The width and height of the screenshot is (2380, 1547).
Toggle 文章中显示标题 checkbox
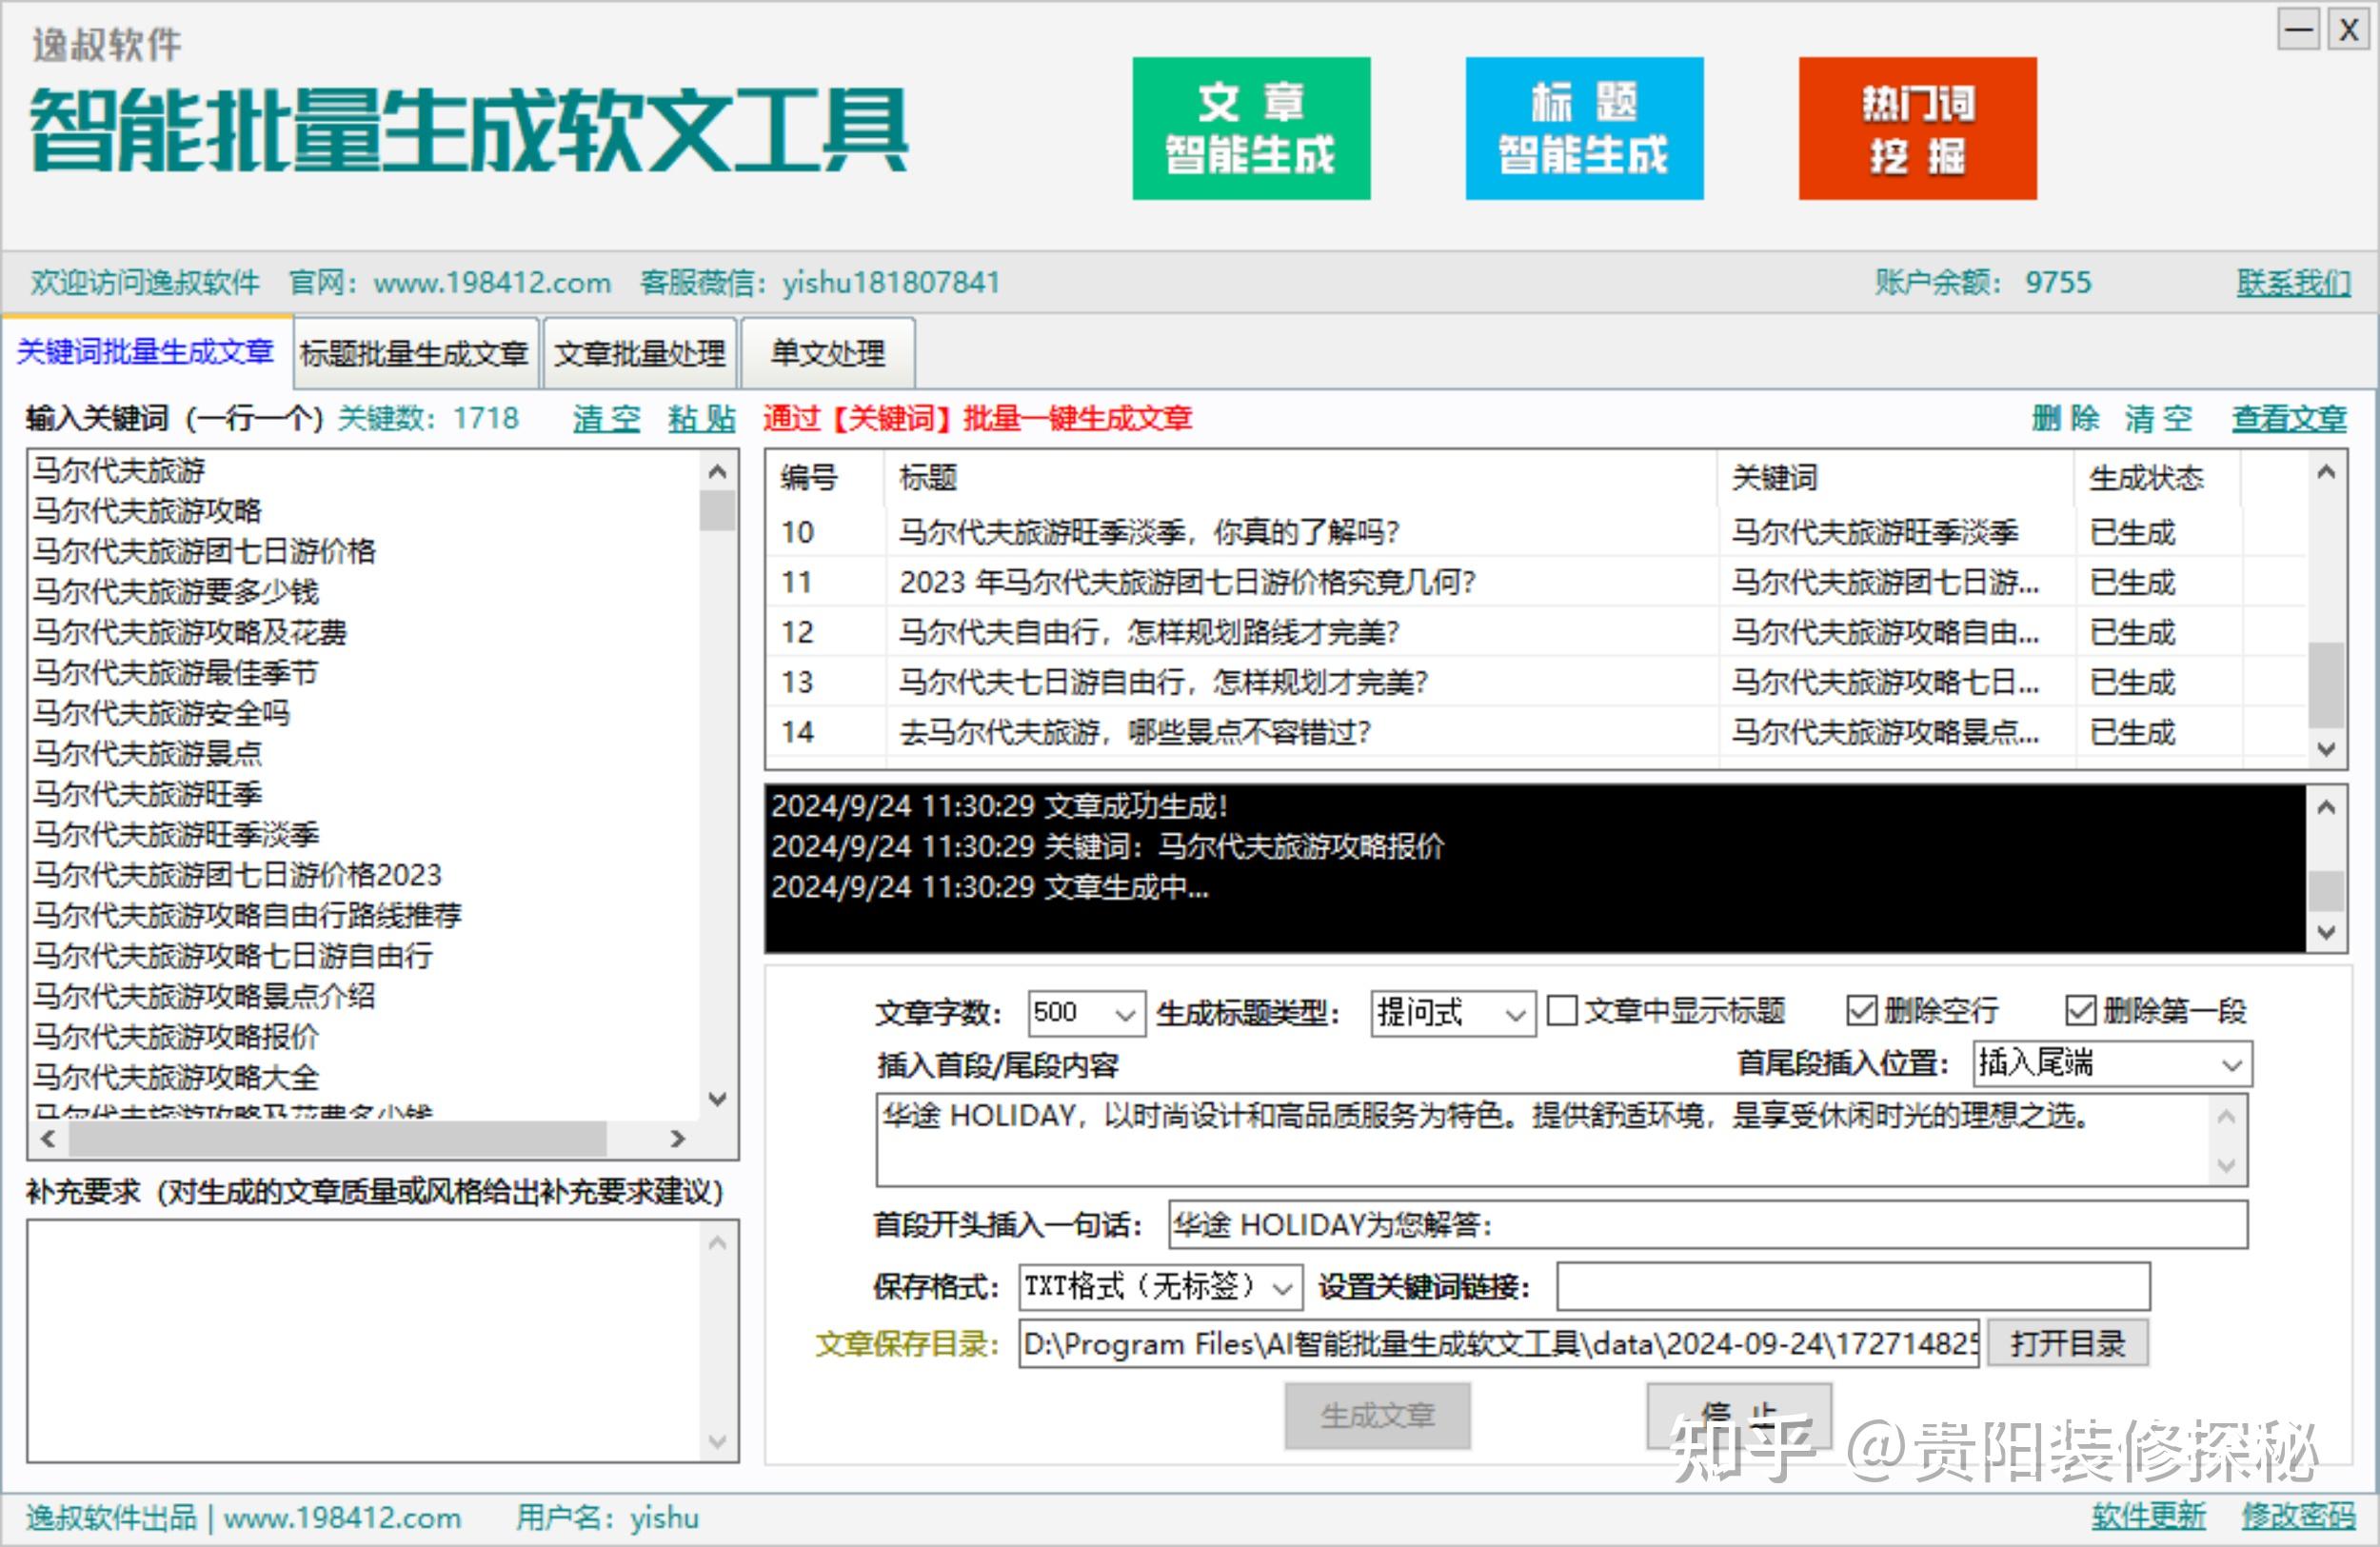pos(1562,1010)
